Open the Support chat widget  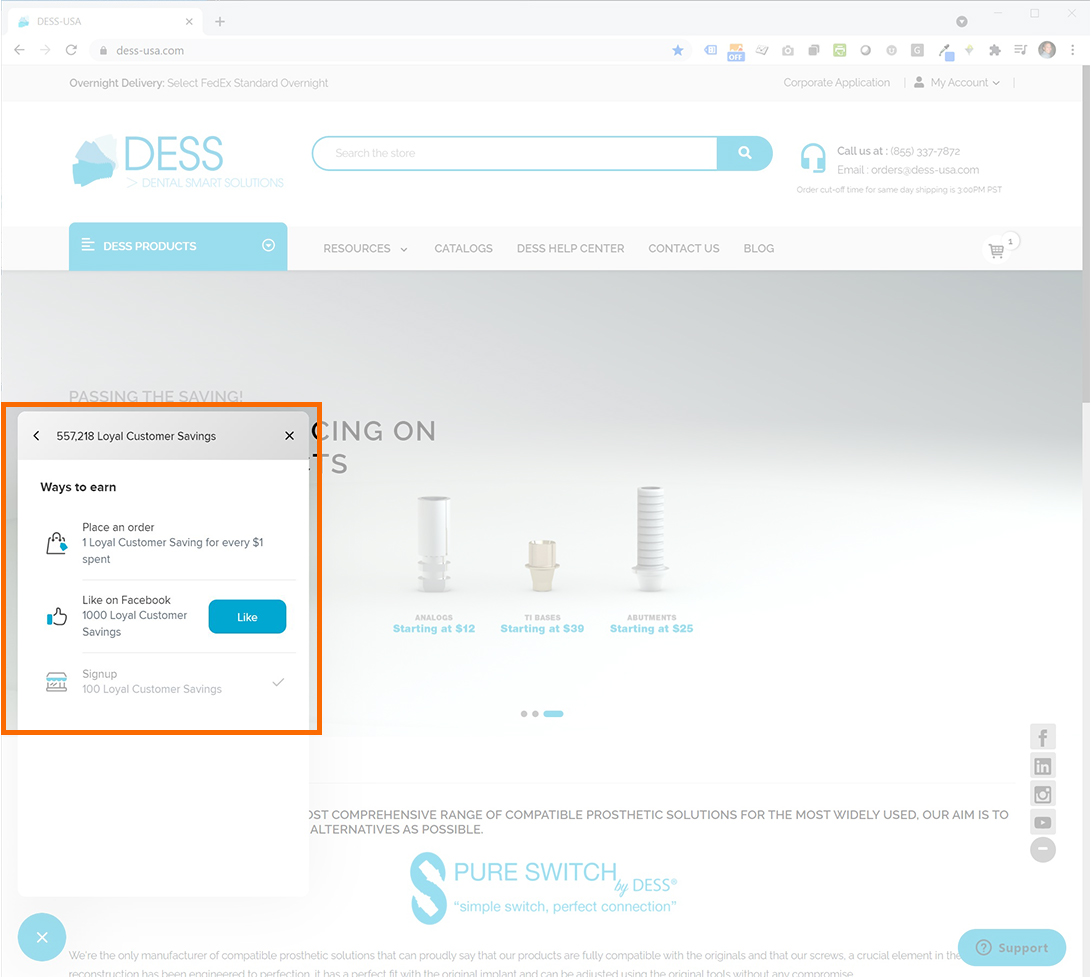[x=1012, y=947]
